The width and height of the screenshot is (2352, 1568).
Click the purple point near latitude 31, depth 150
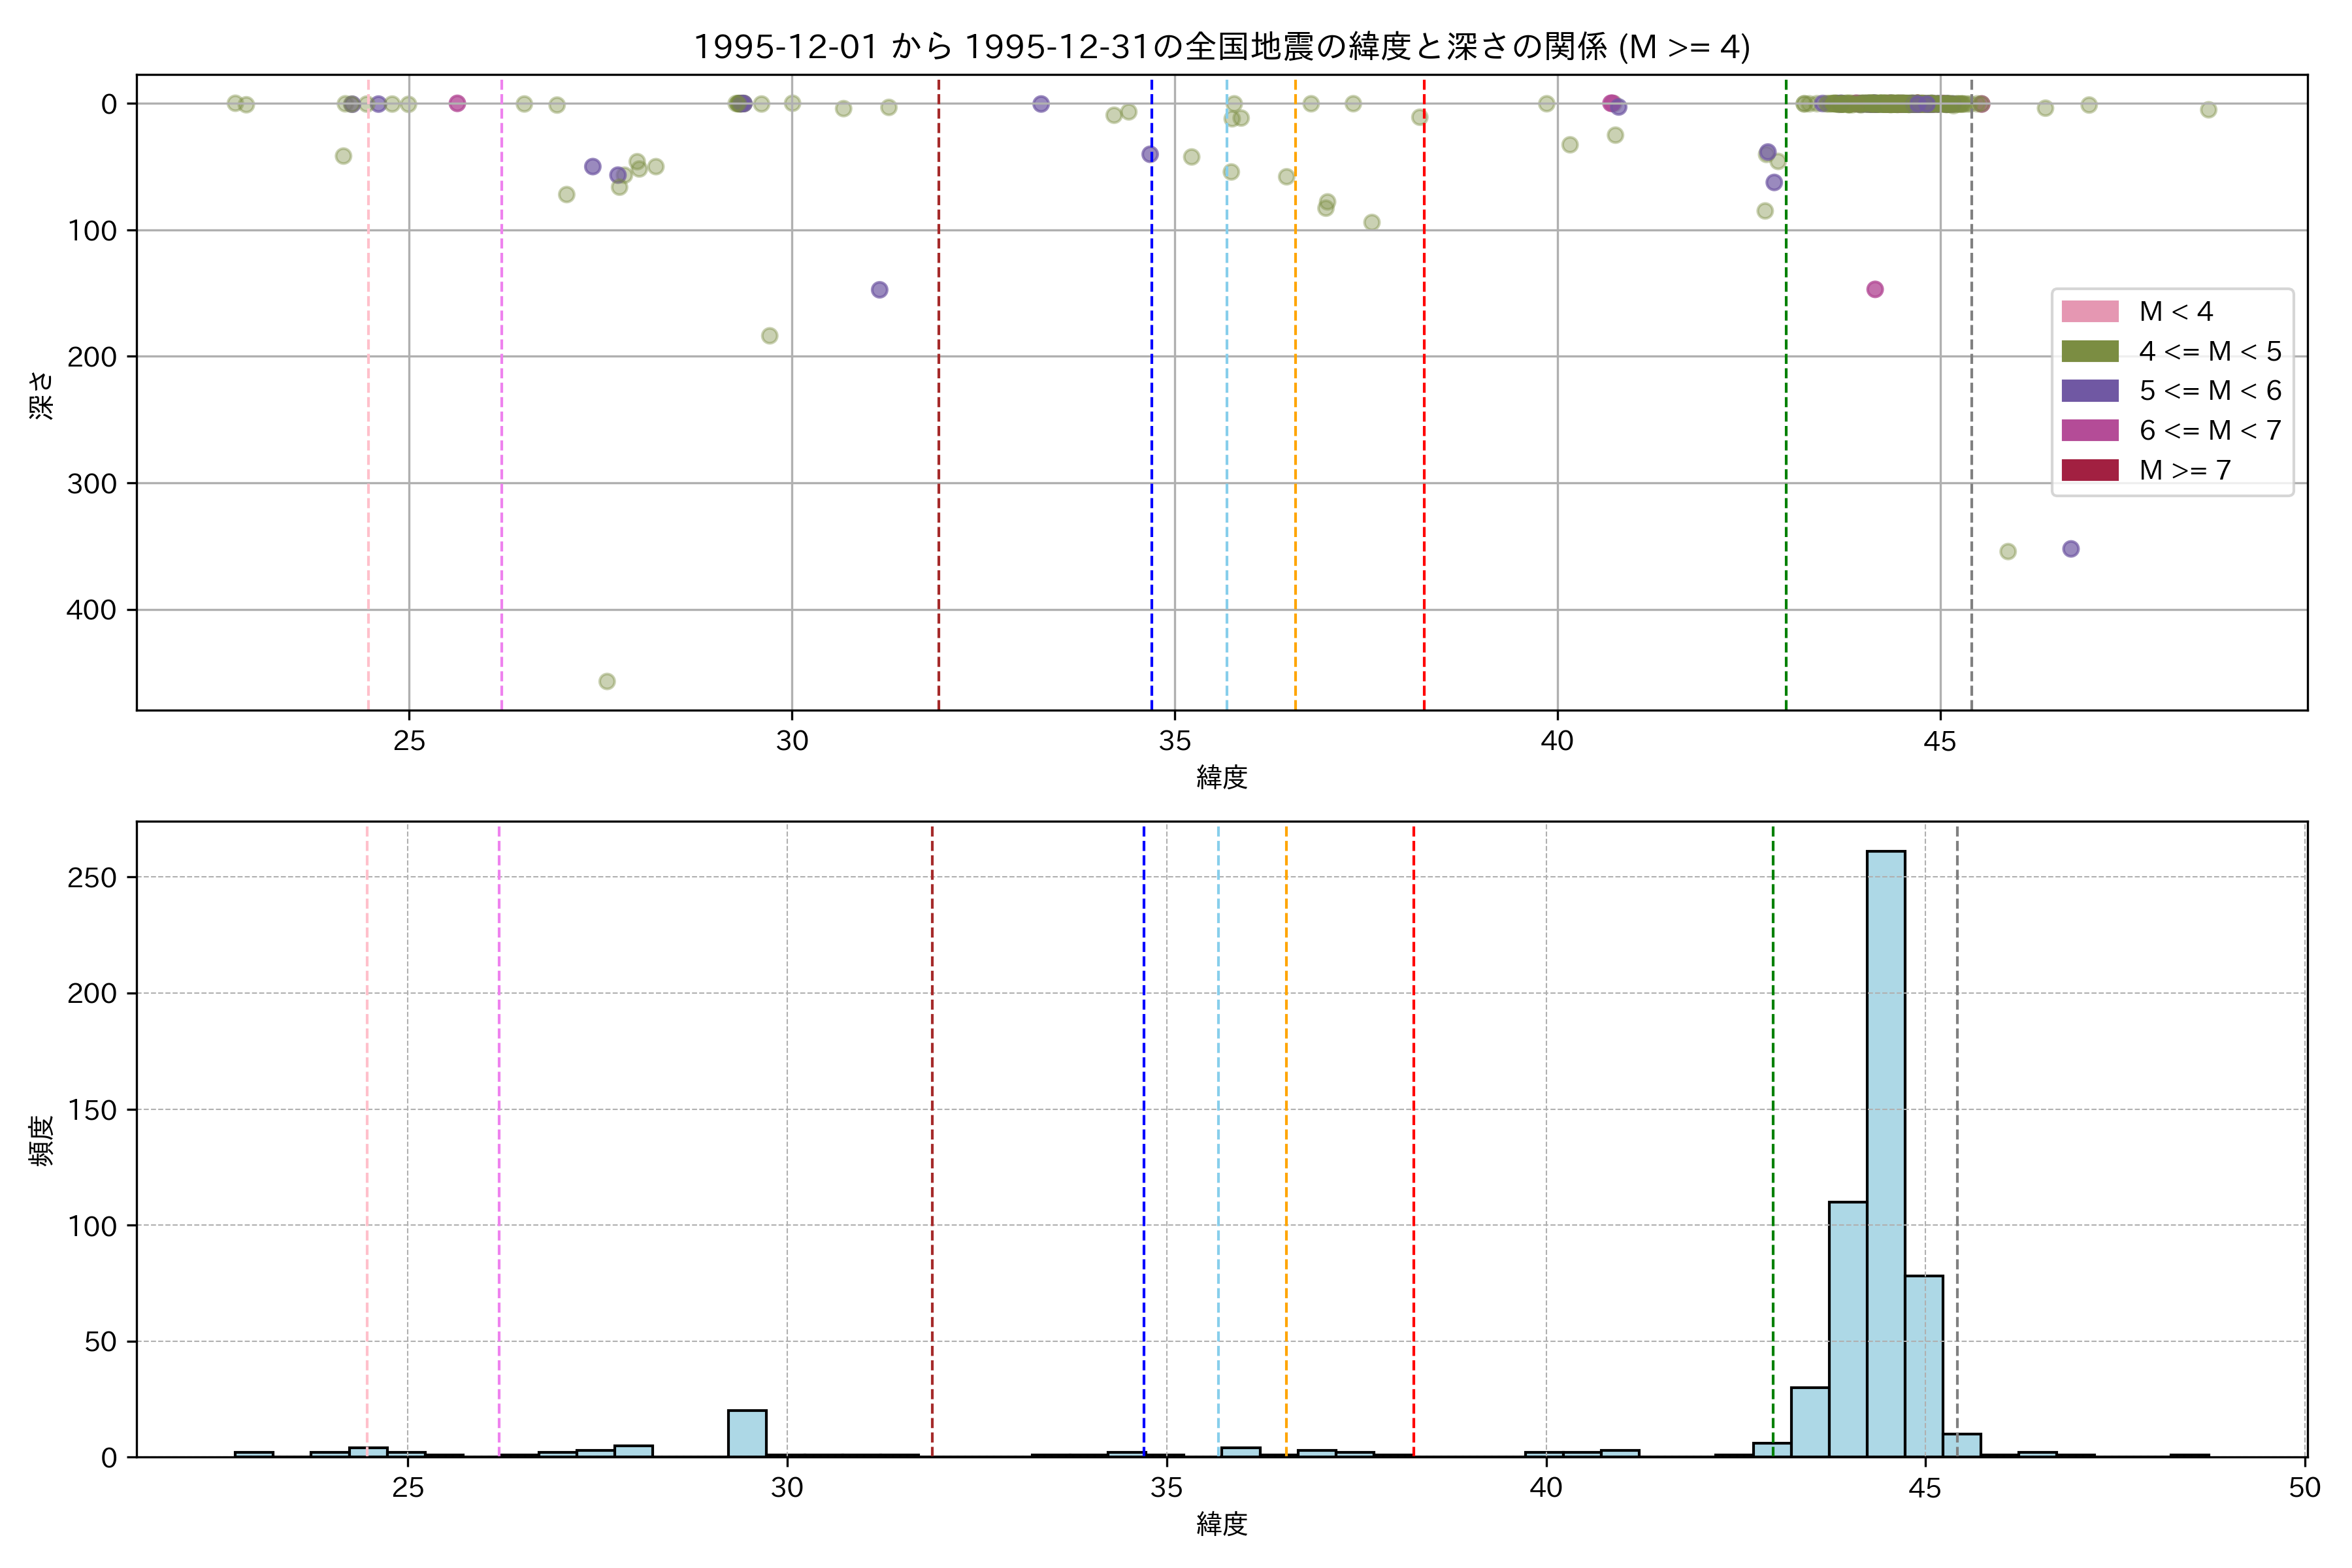pos(879,290)
